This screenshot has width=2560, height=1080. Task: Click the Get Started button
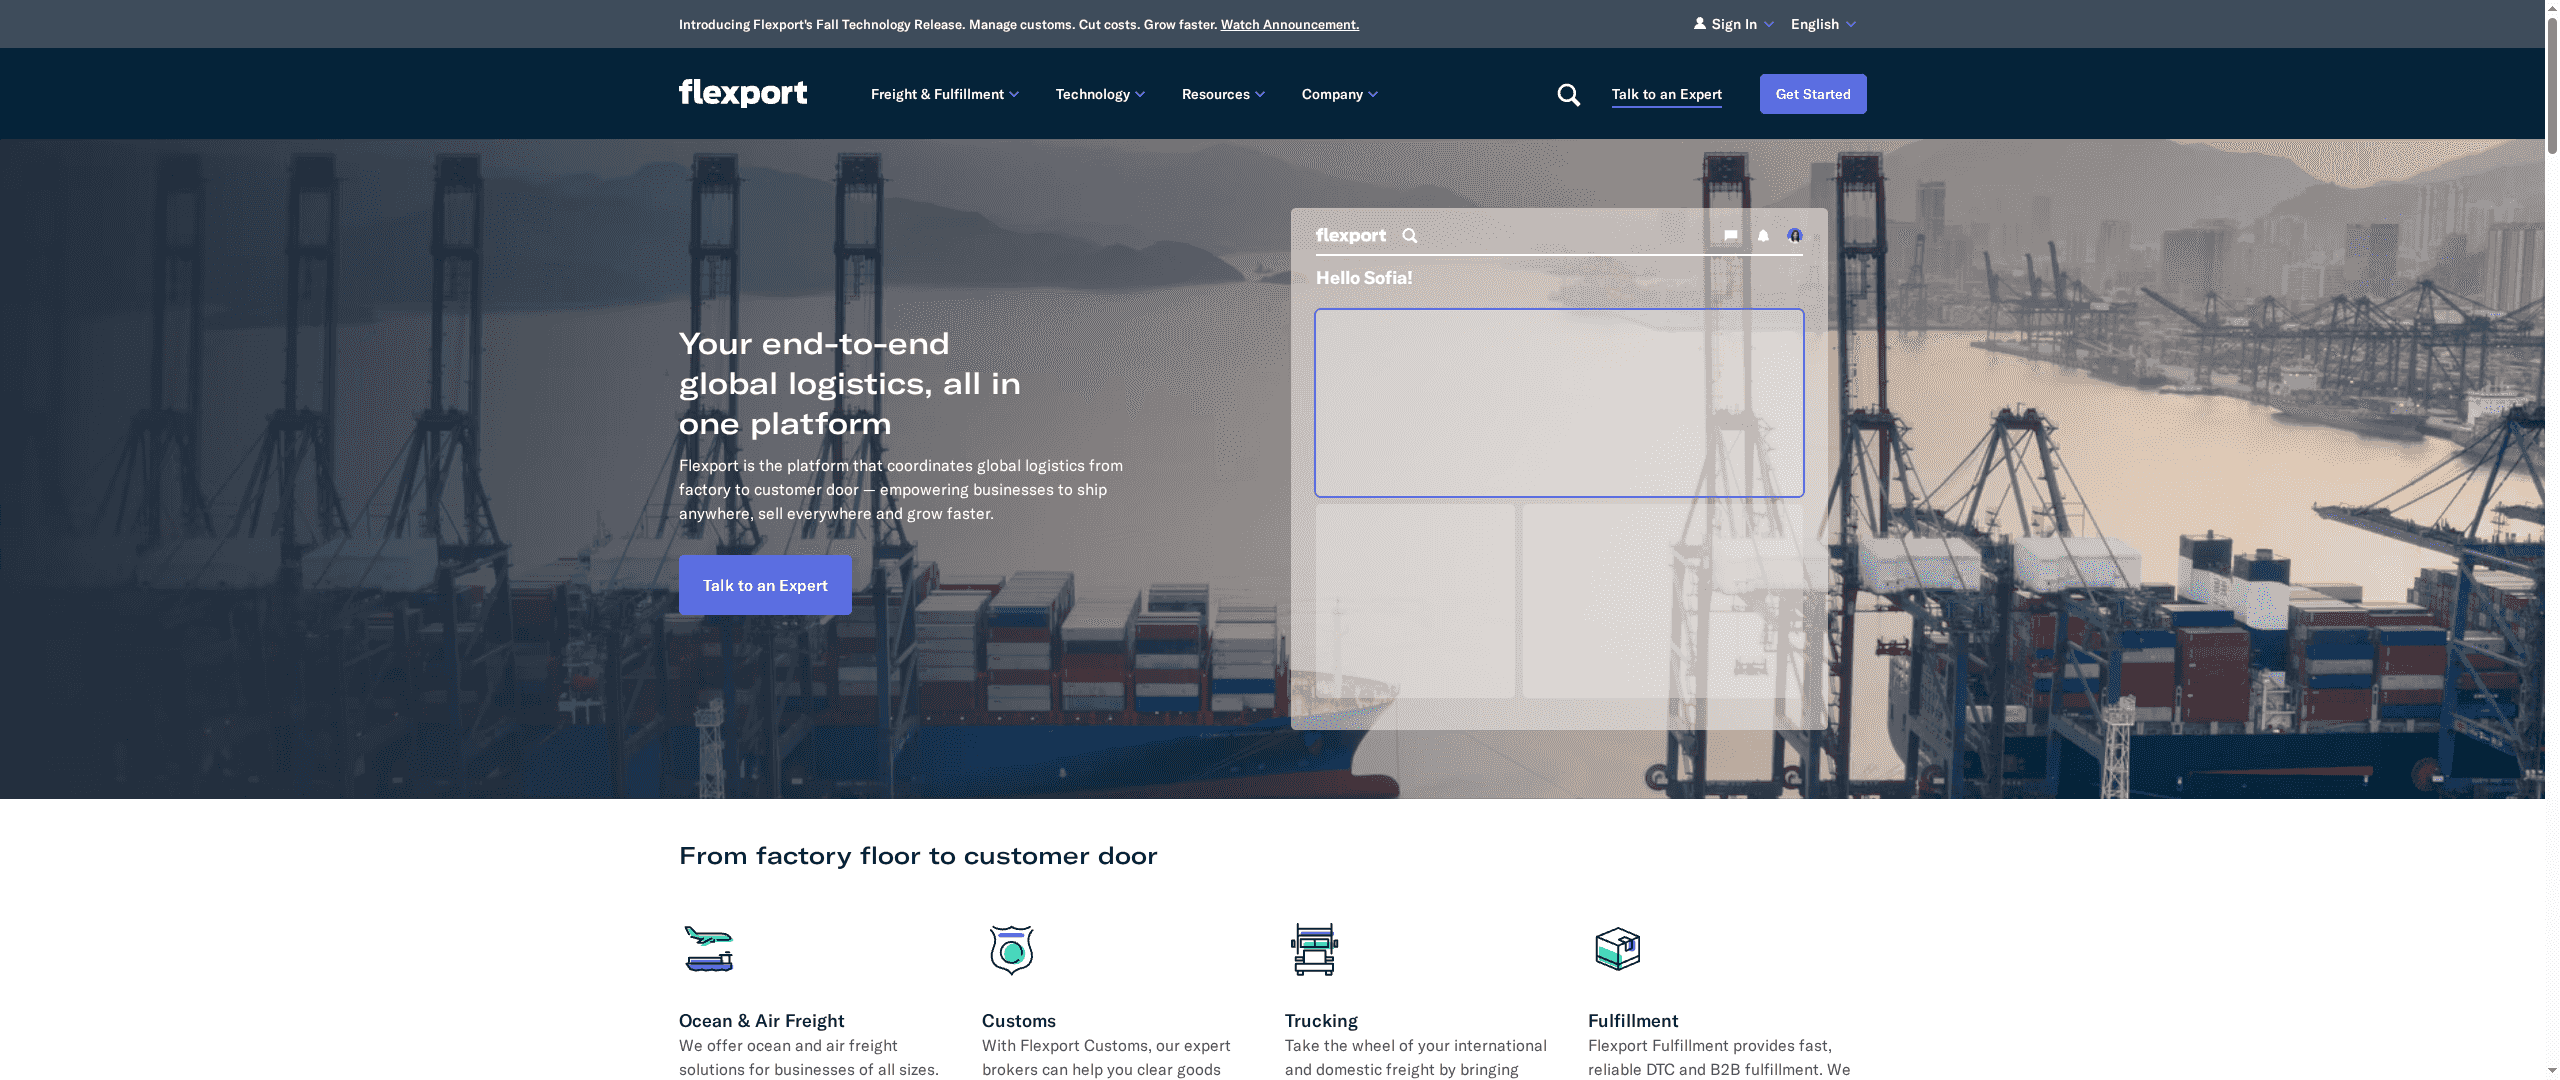click(x=1812, y=93)
